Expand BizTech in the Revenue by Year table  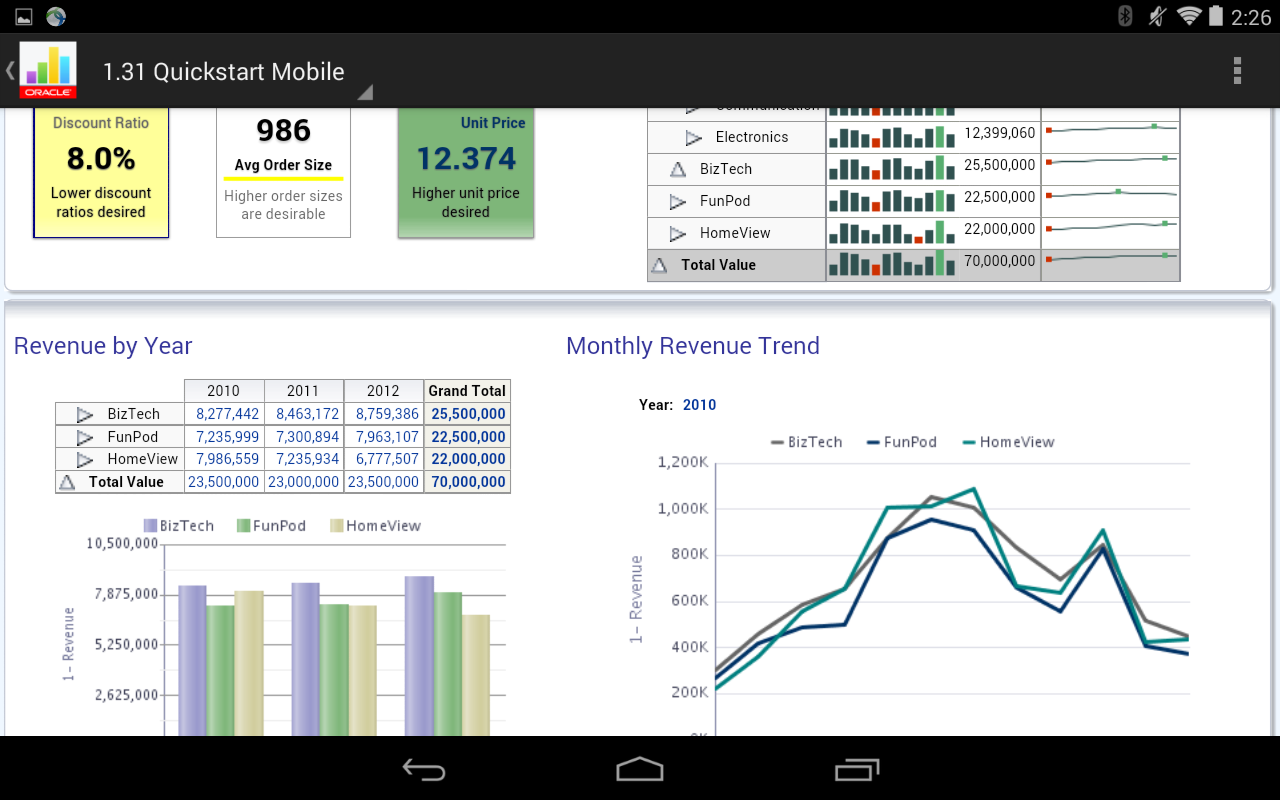(x=85, y=414)
